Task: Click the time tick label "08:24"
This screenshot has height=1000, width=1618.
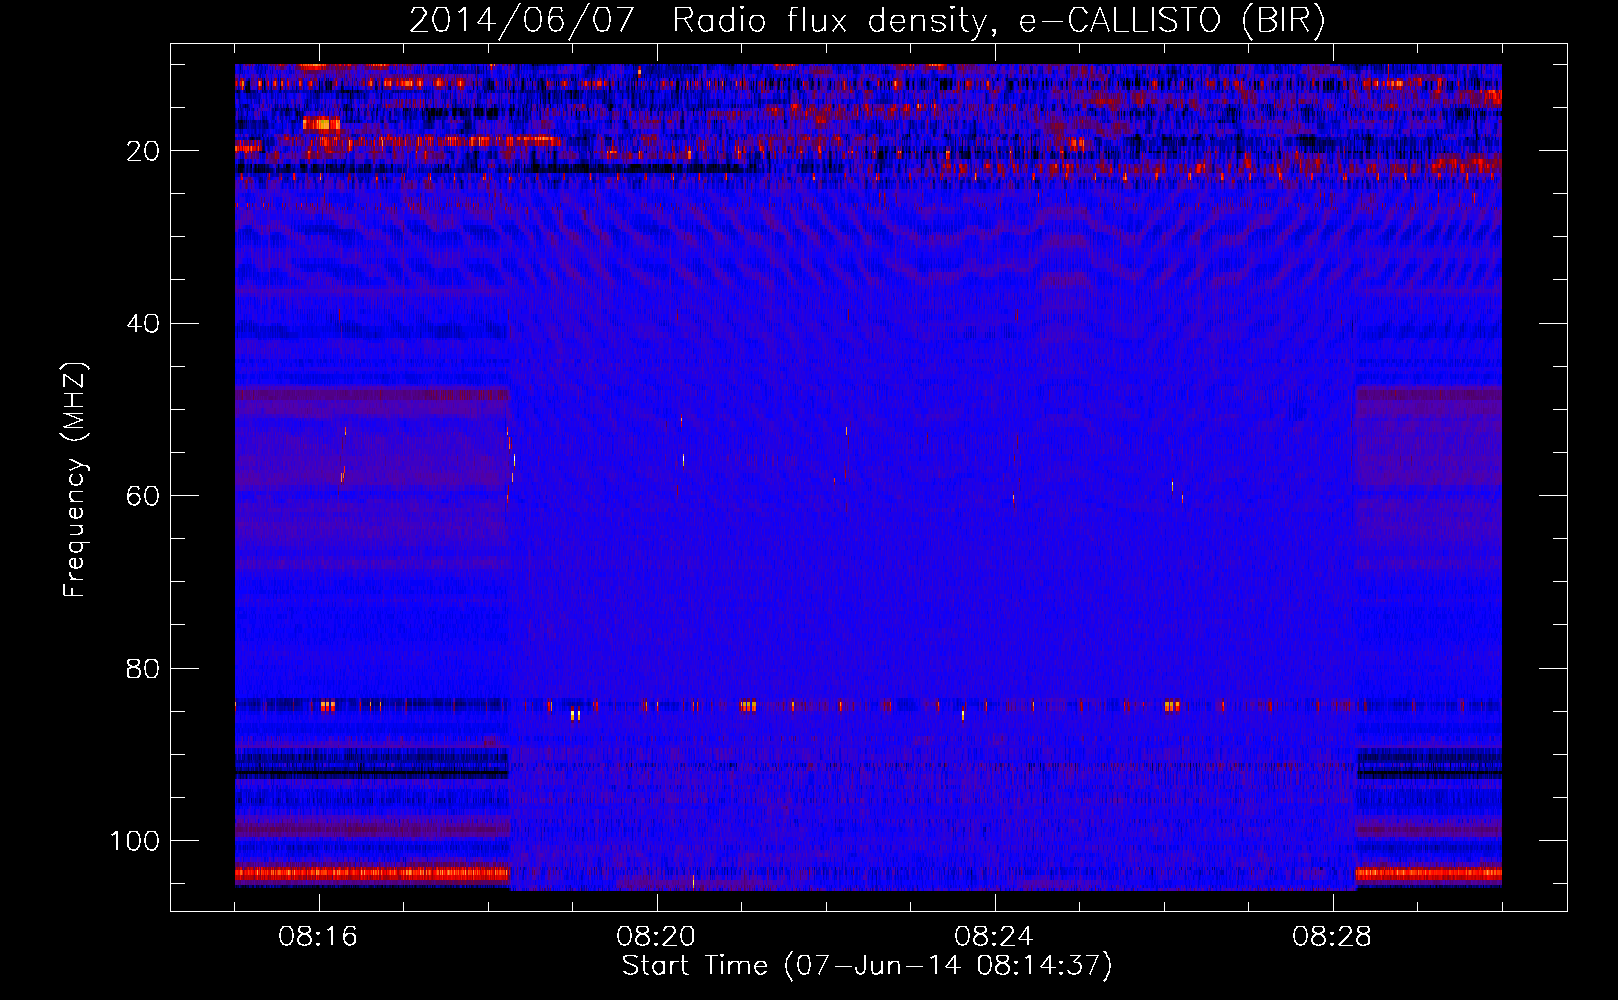Action: click(994, 937)
